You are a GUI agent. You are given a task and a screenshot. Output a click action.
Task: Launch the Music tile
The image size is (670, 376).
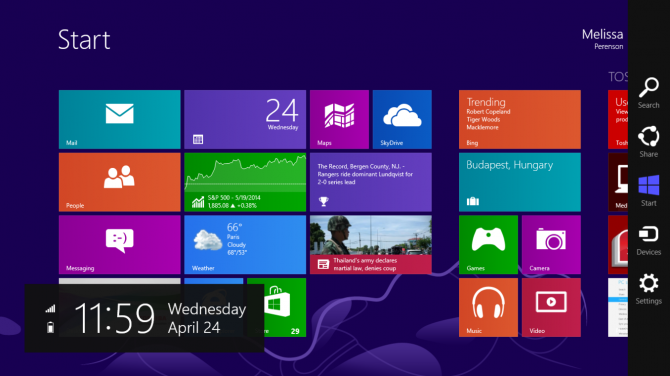(488, 307)
